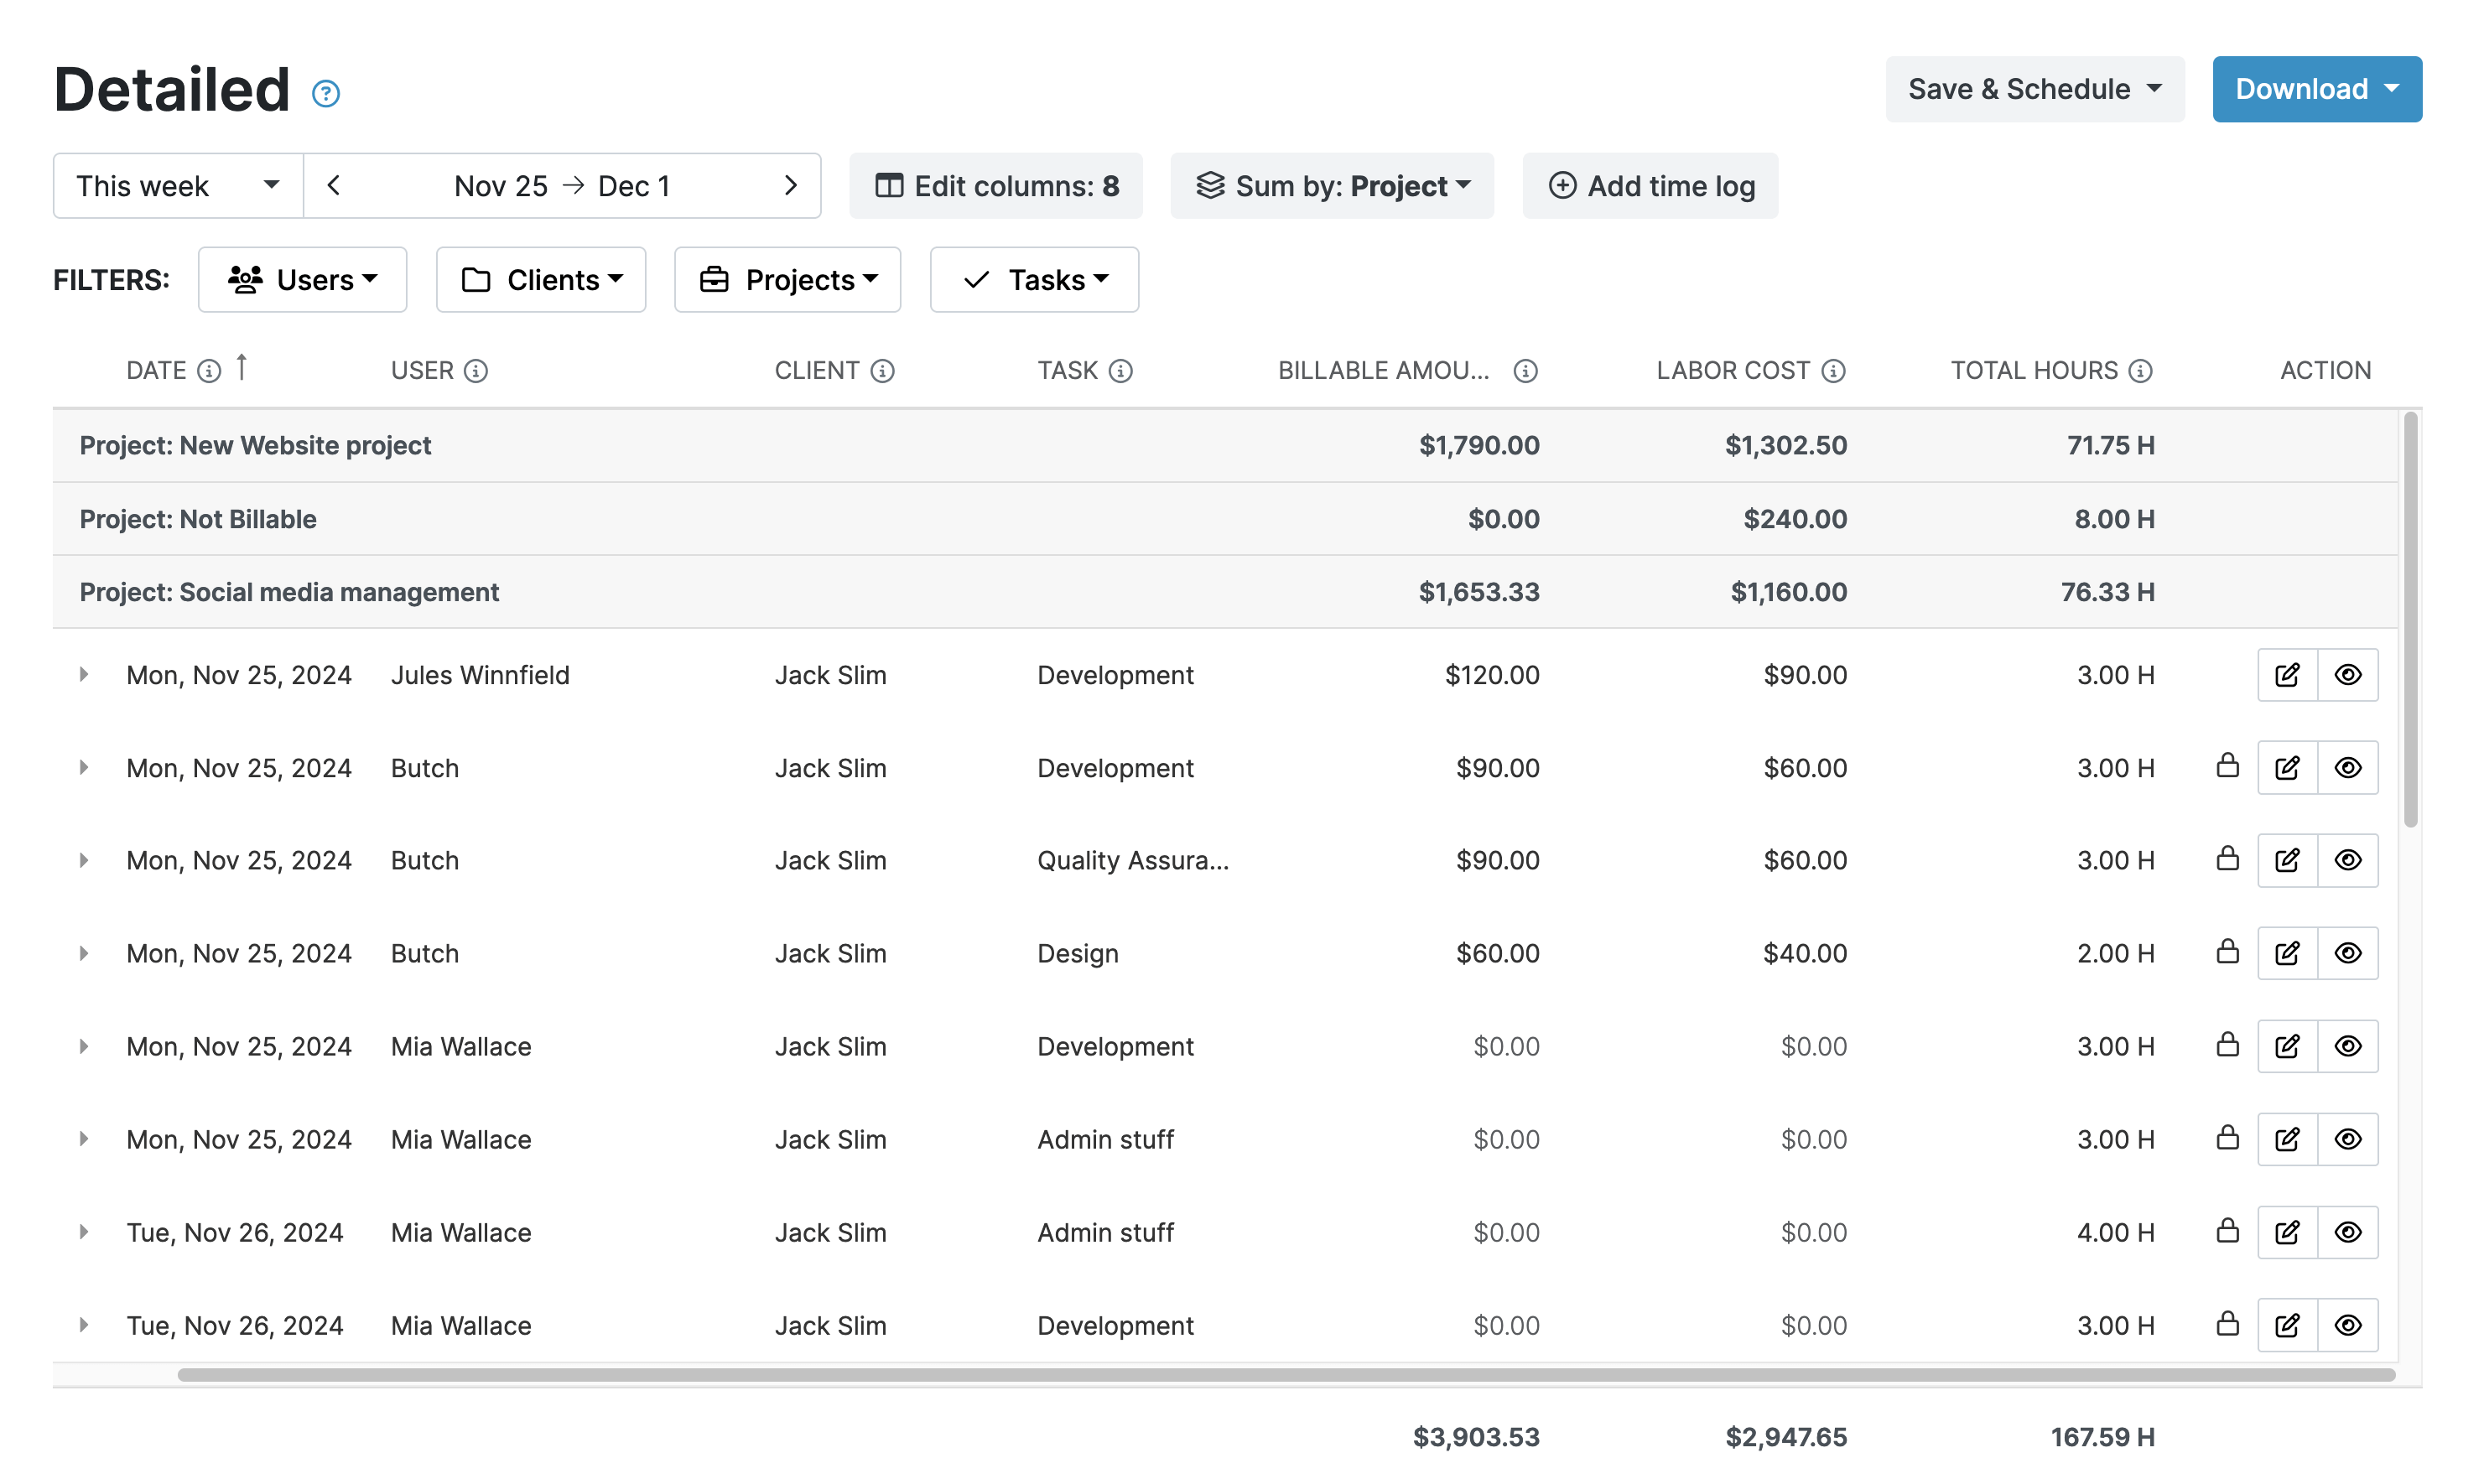This screenshot has height=1484, width=2484.
Task: Expand Jules Winnfield's Nov 25 row
Action: tap(84, 674)
